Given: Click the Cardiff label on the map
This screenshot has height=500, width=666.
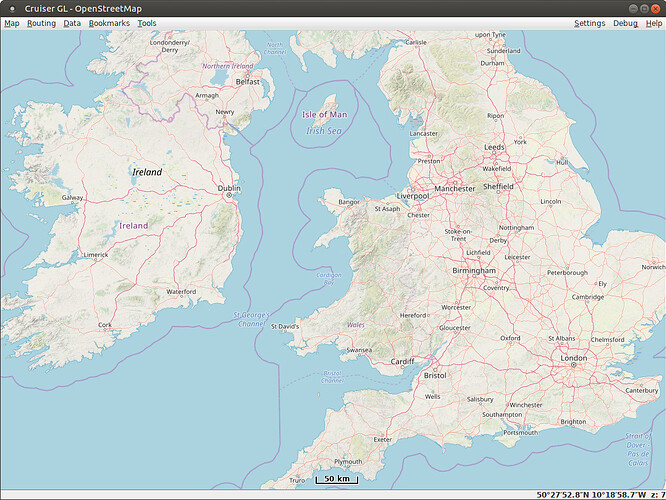Looking at the screenshot, I should (402, 362).
